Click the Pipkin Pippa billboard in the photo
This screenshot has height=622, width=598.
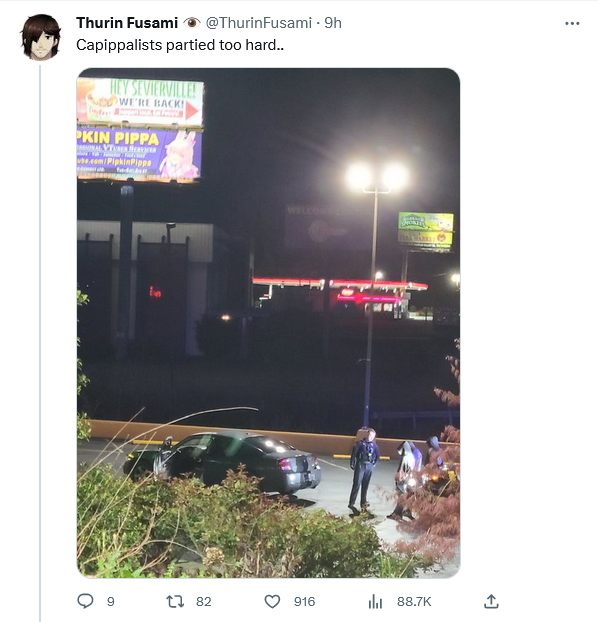pyautogui.click(x=140, y=155)
